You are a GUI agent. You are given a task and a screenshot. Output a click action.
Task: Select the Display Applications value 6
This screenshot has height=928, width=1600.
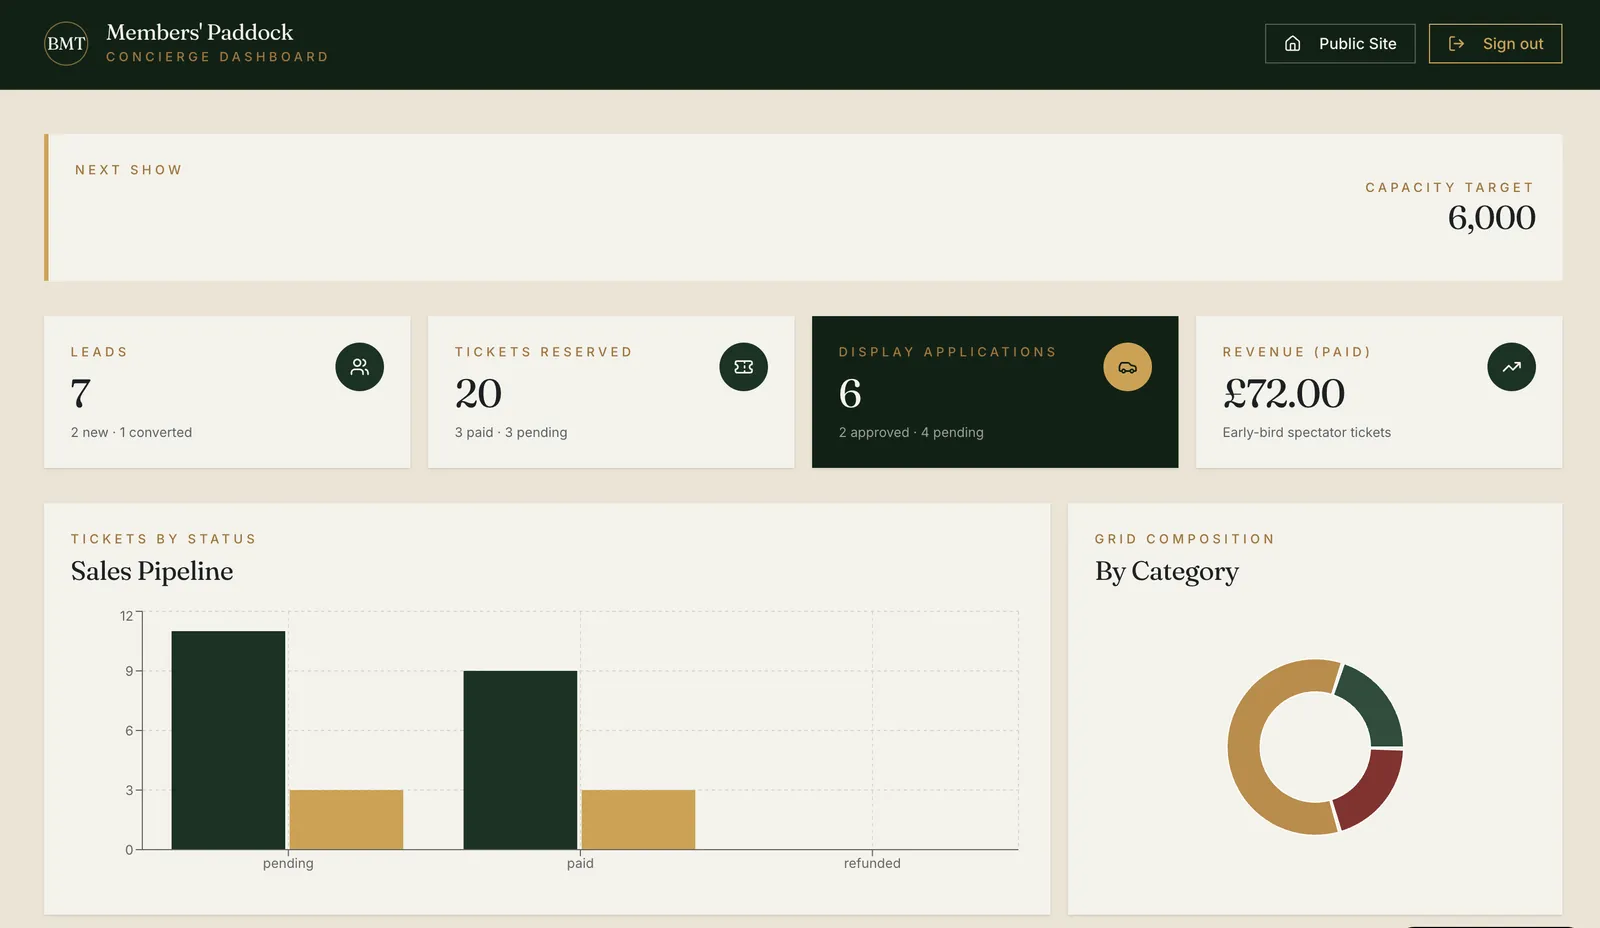click(850, 394)
